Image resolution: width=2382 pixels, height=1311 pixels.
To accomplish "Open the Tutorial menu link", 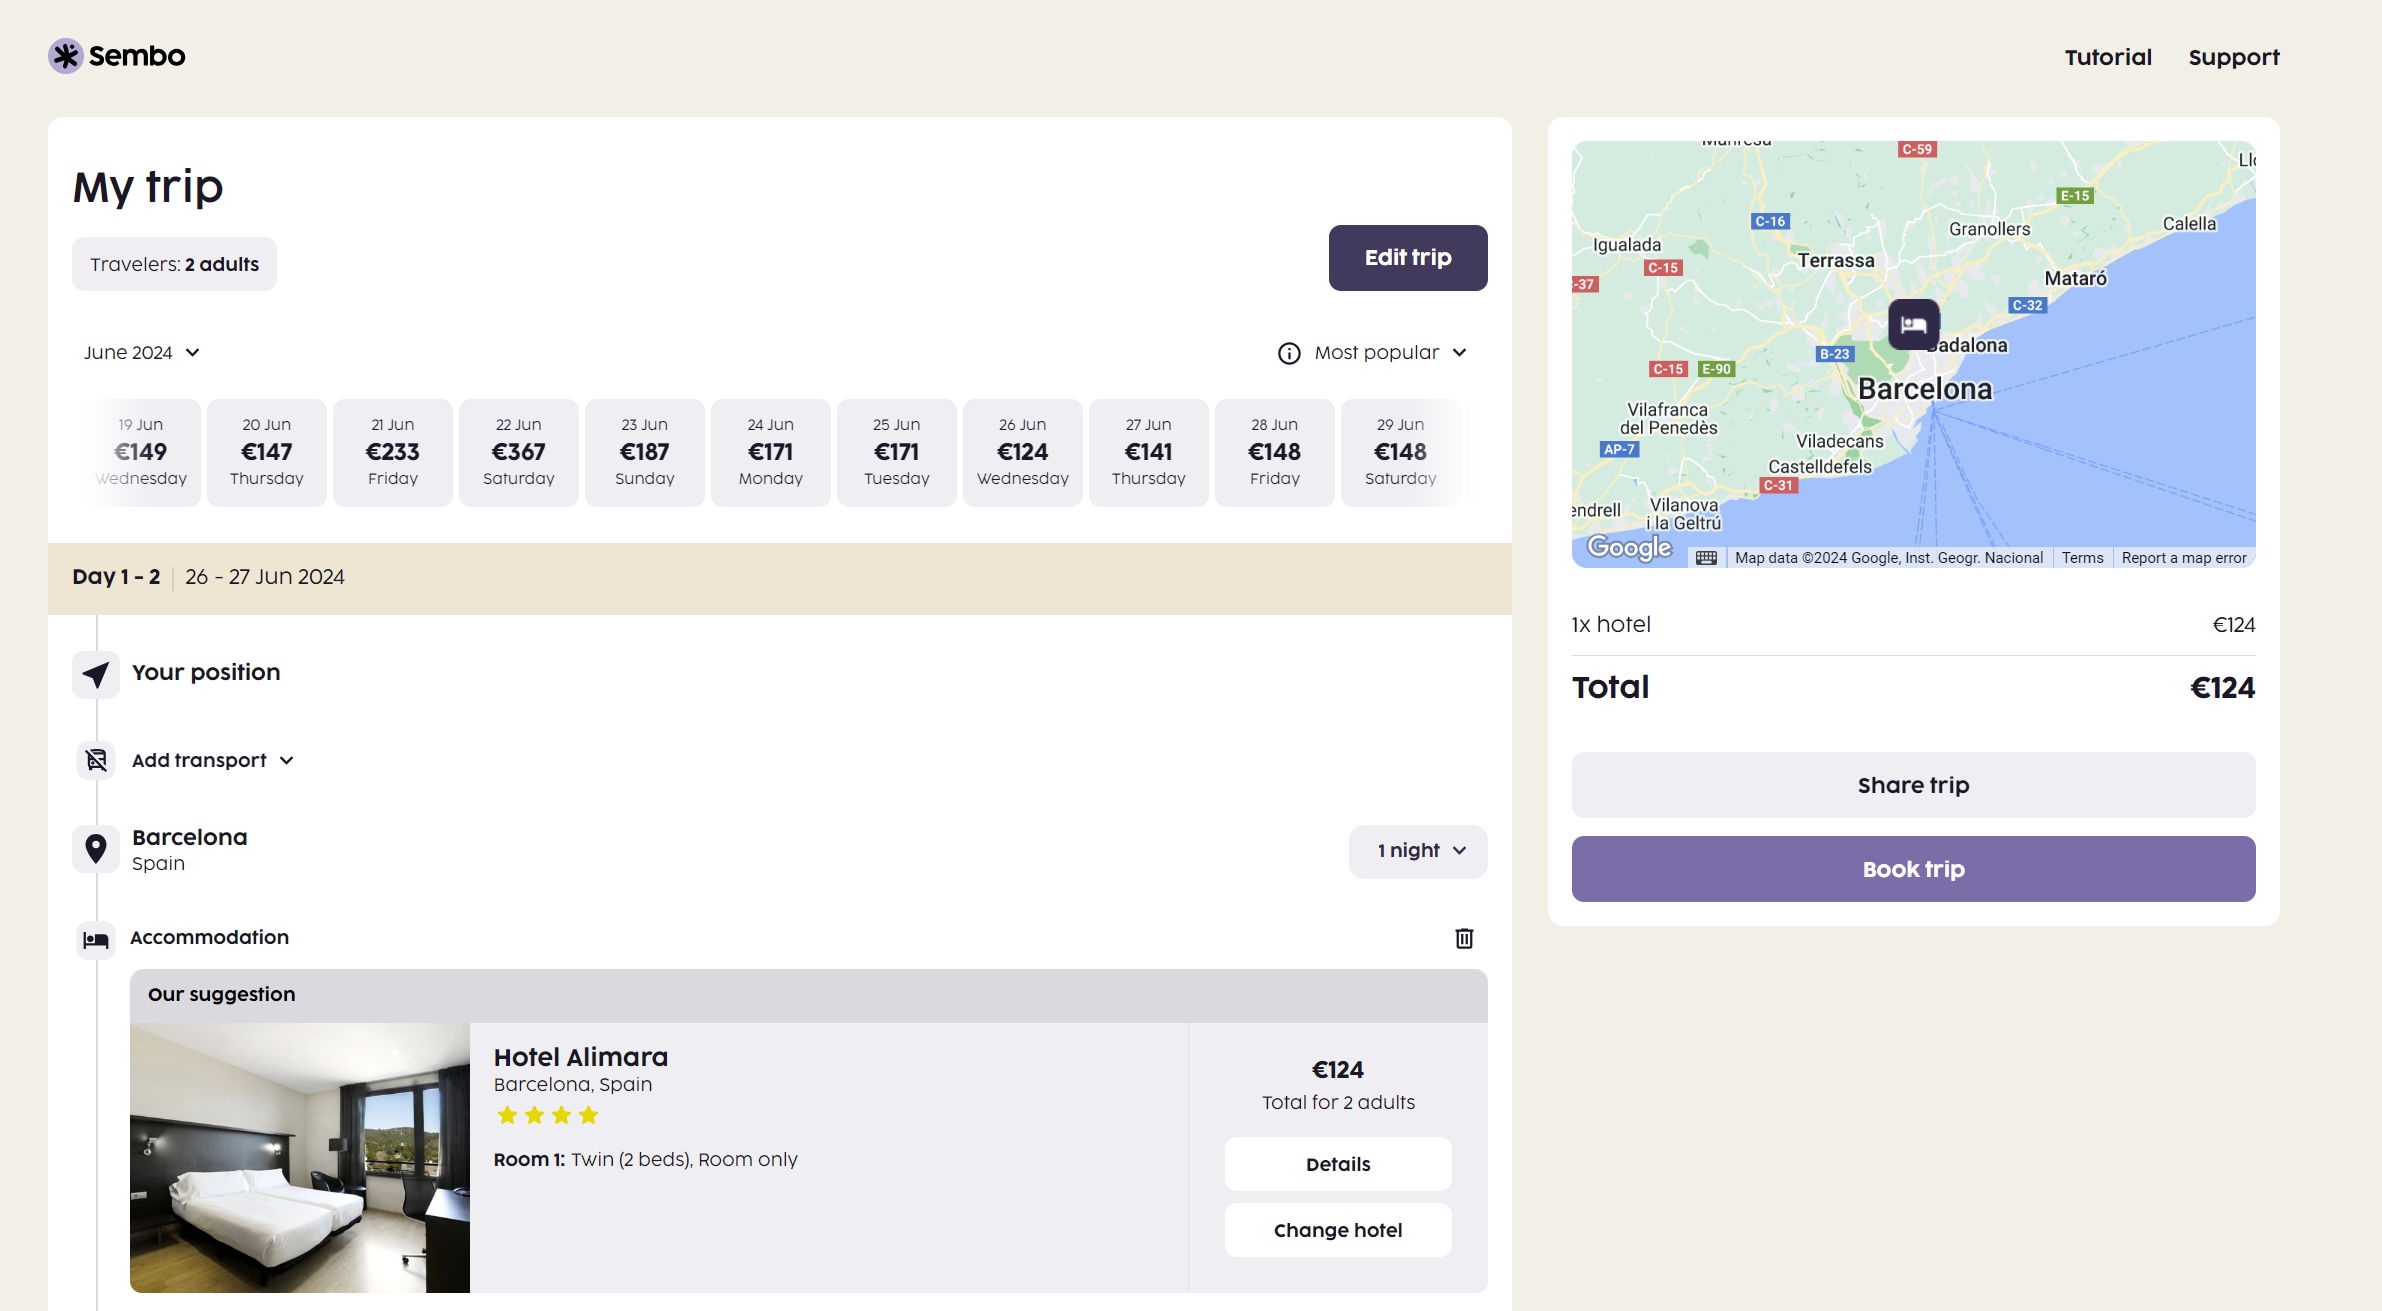I will point(2108,57).
